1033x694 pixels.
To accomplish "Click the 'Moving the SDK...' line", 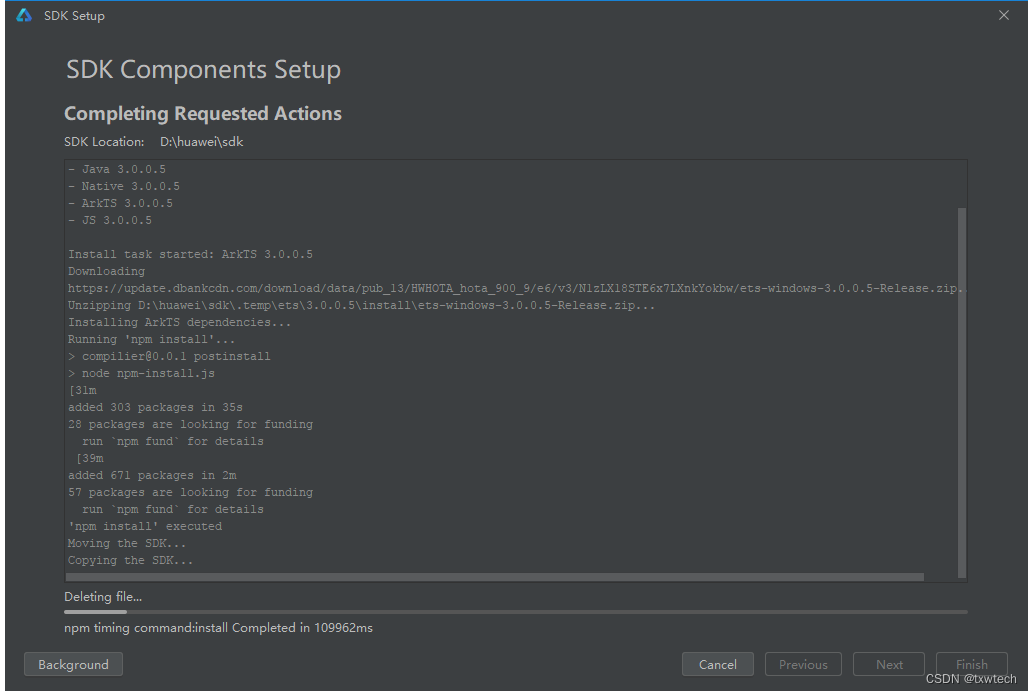I will (126, 544).
